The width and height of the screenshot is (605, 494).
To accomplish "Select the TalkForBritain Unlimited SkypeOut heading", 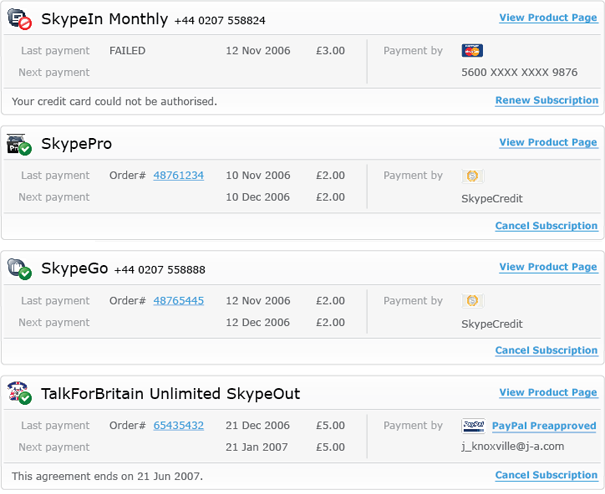I will click(171, 394).
